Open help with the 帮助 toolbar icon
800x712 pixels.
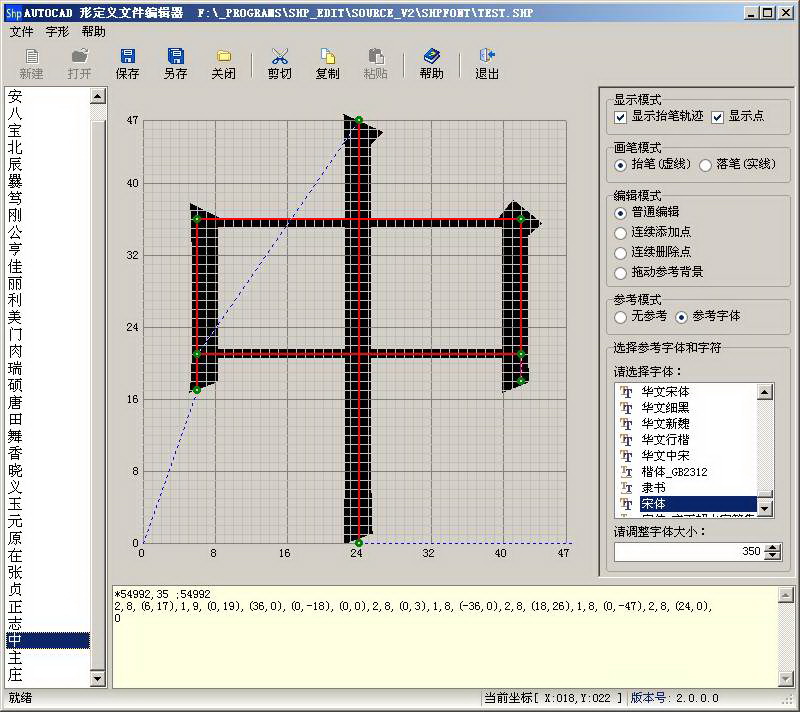(x=432, y=57)
